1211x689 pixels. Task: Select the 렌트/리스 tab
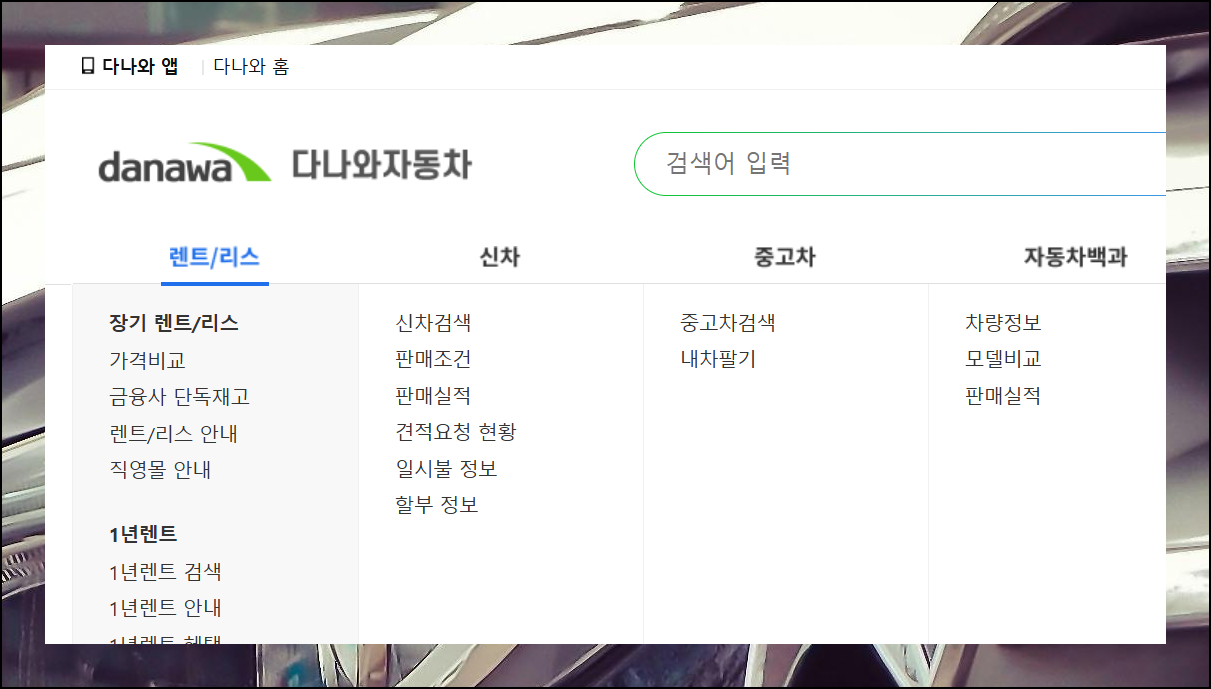(x=215, y=257)
